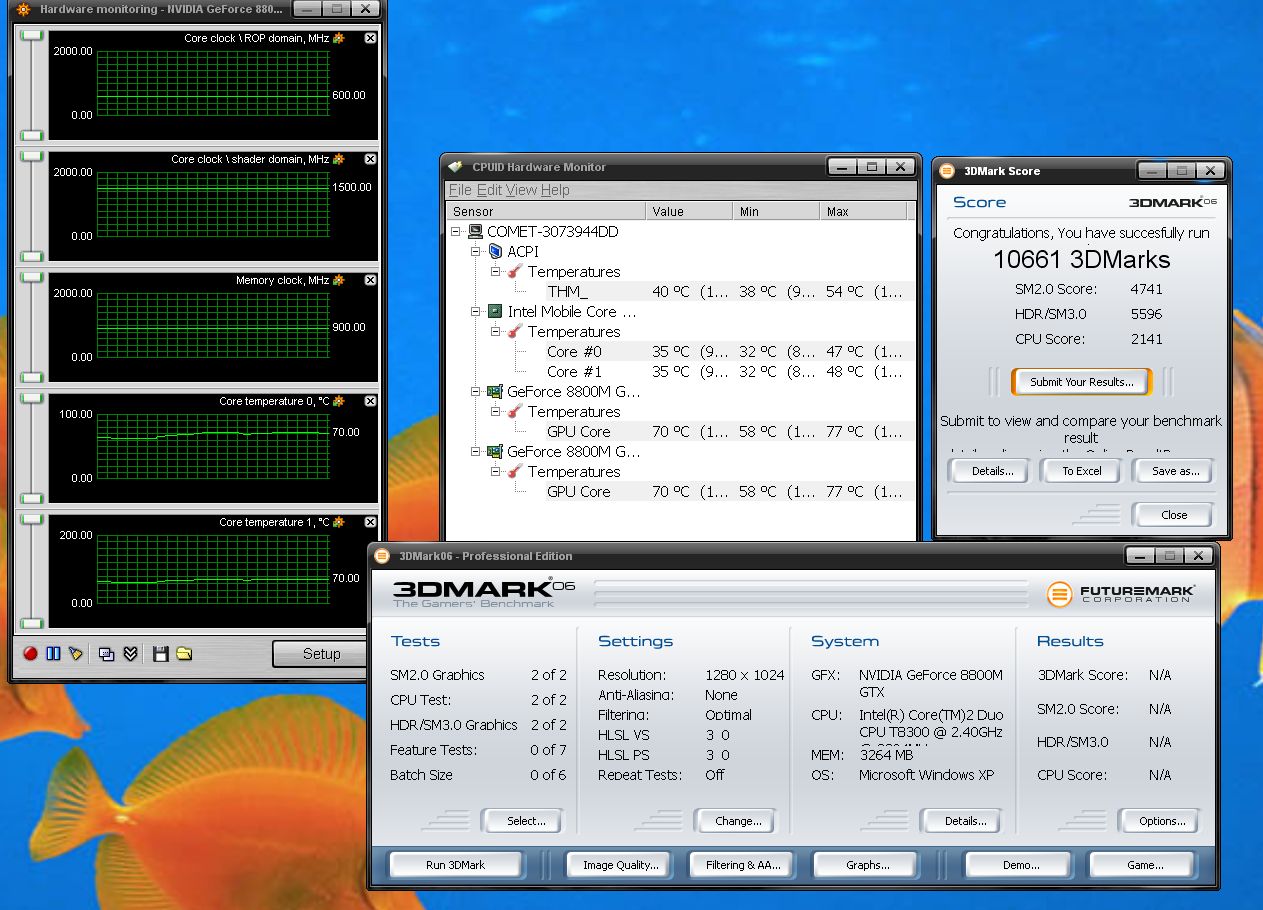Click the overlapping windows icon in monitoring toolbar
Viewport: 1263px width, 910px height.
coord(107,654)
